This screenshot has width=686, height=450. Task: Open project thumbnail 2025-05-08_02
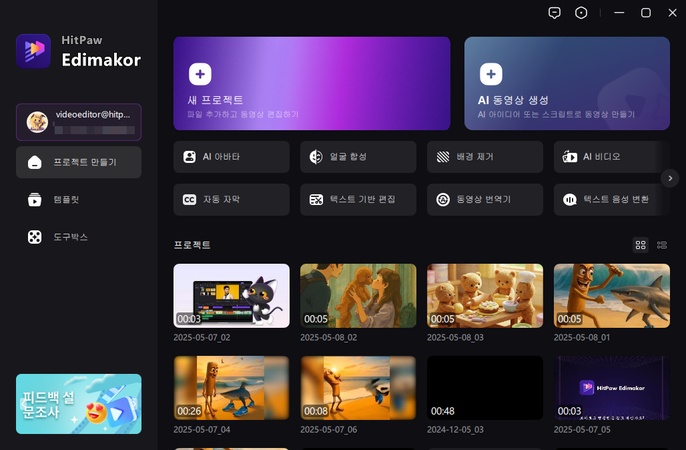coord(358,296)
